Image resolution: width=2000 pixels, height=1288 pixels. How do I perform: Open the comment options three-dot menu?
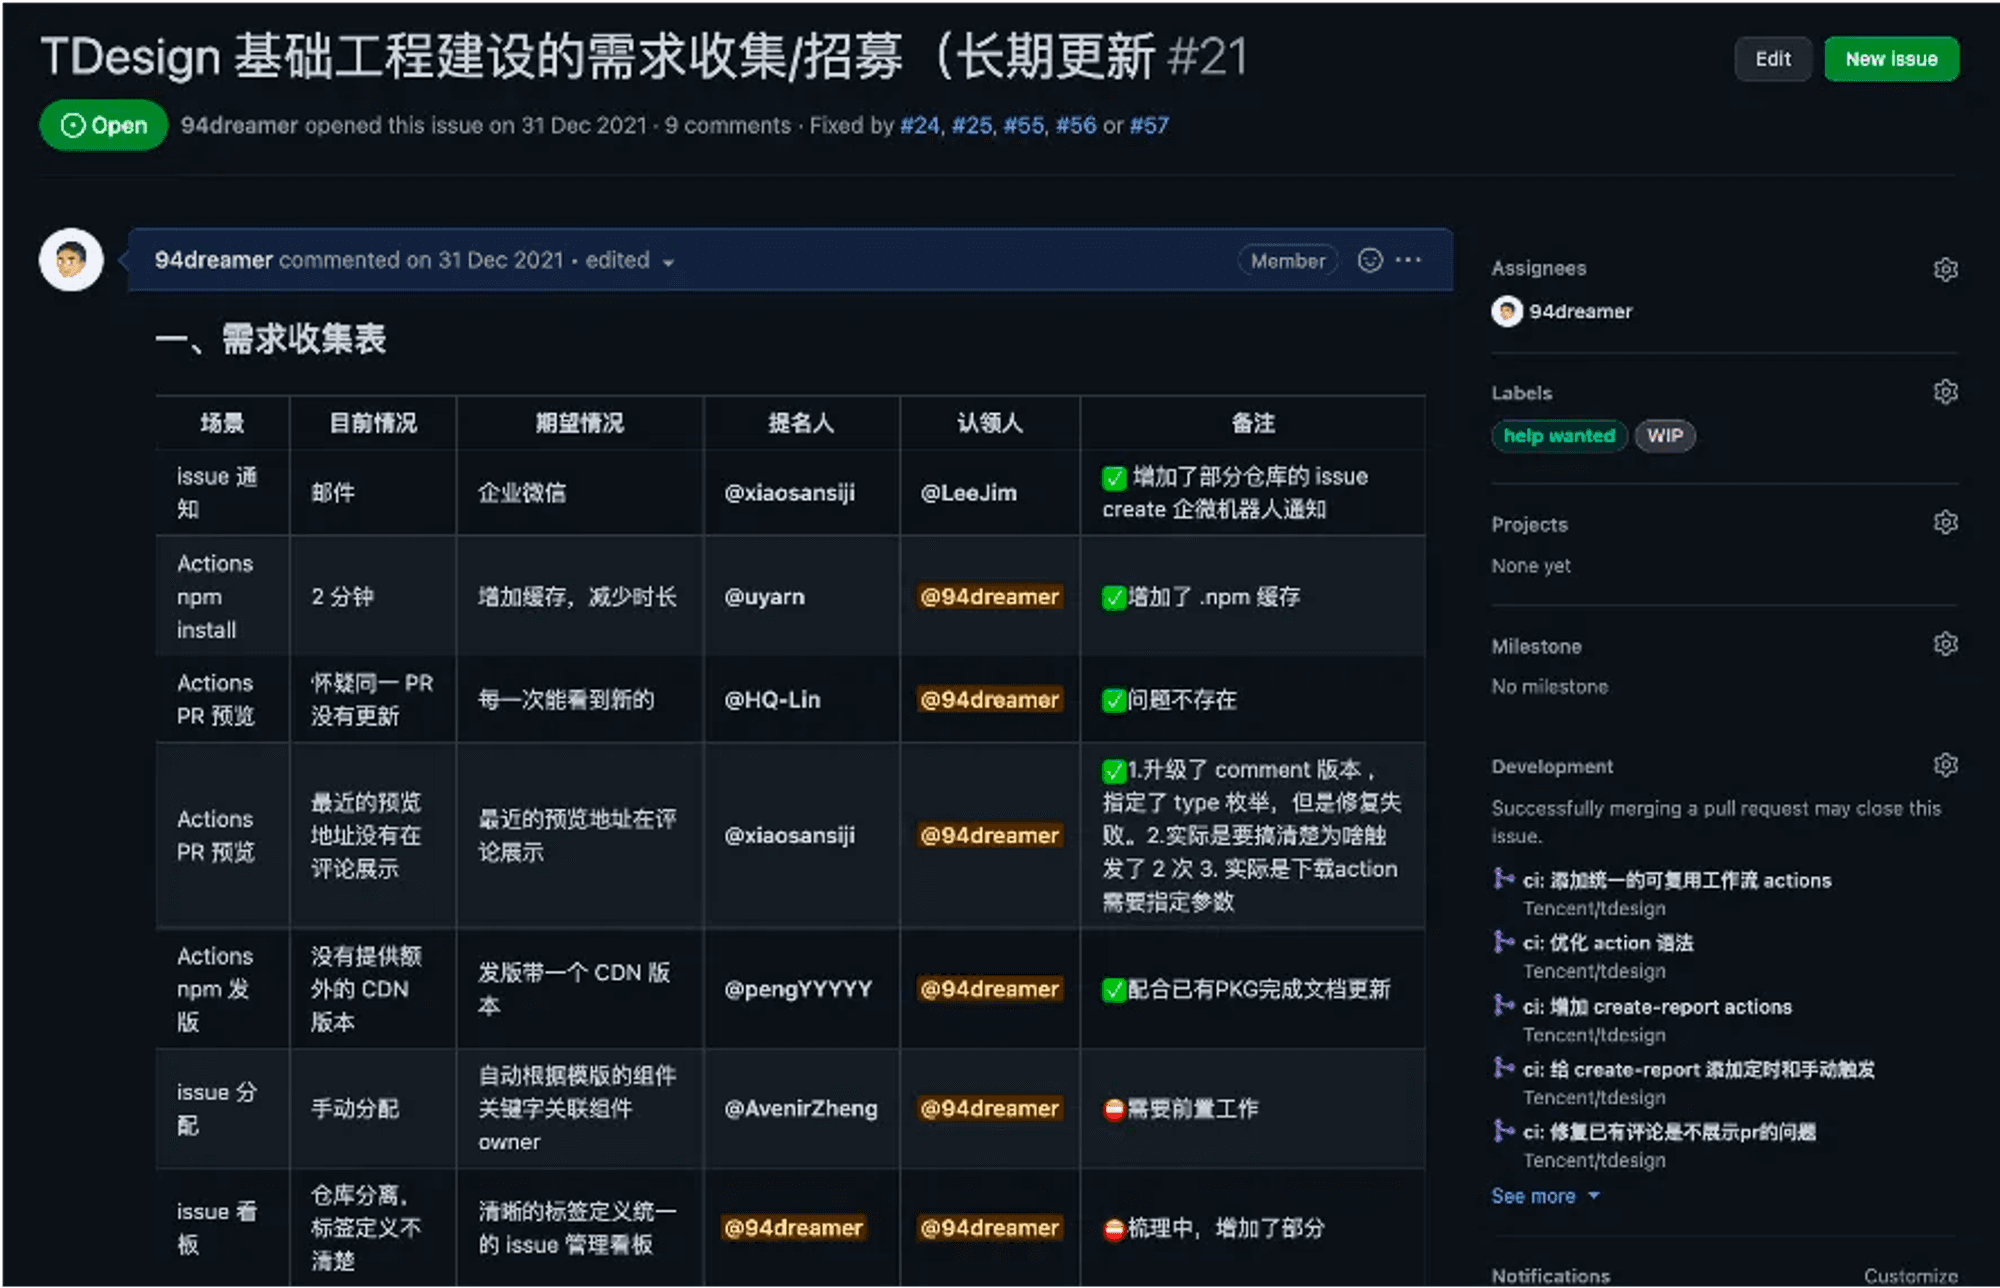[1408, 260]
